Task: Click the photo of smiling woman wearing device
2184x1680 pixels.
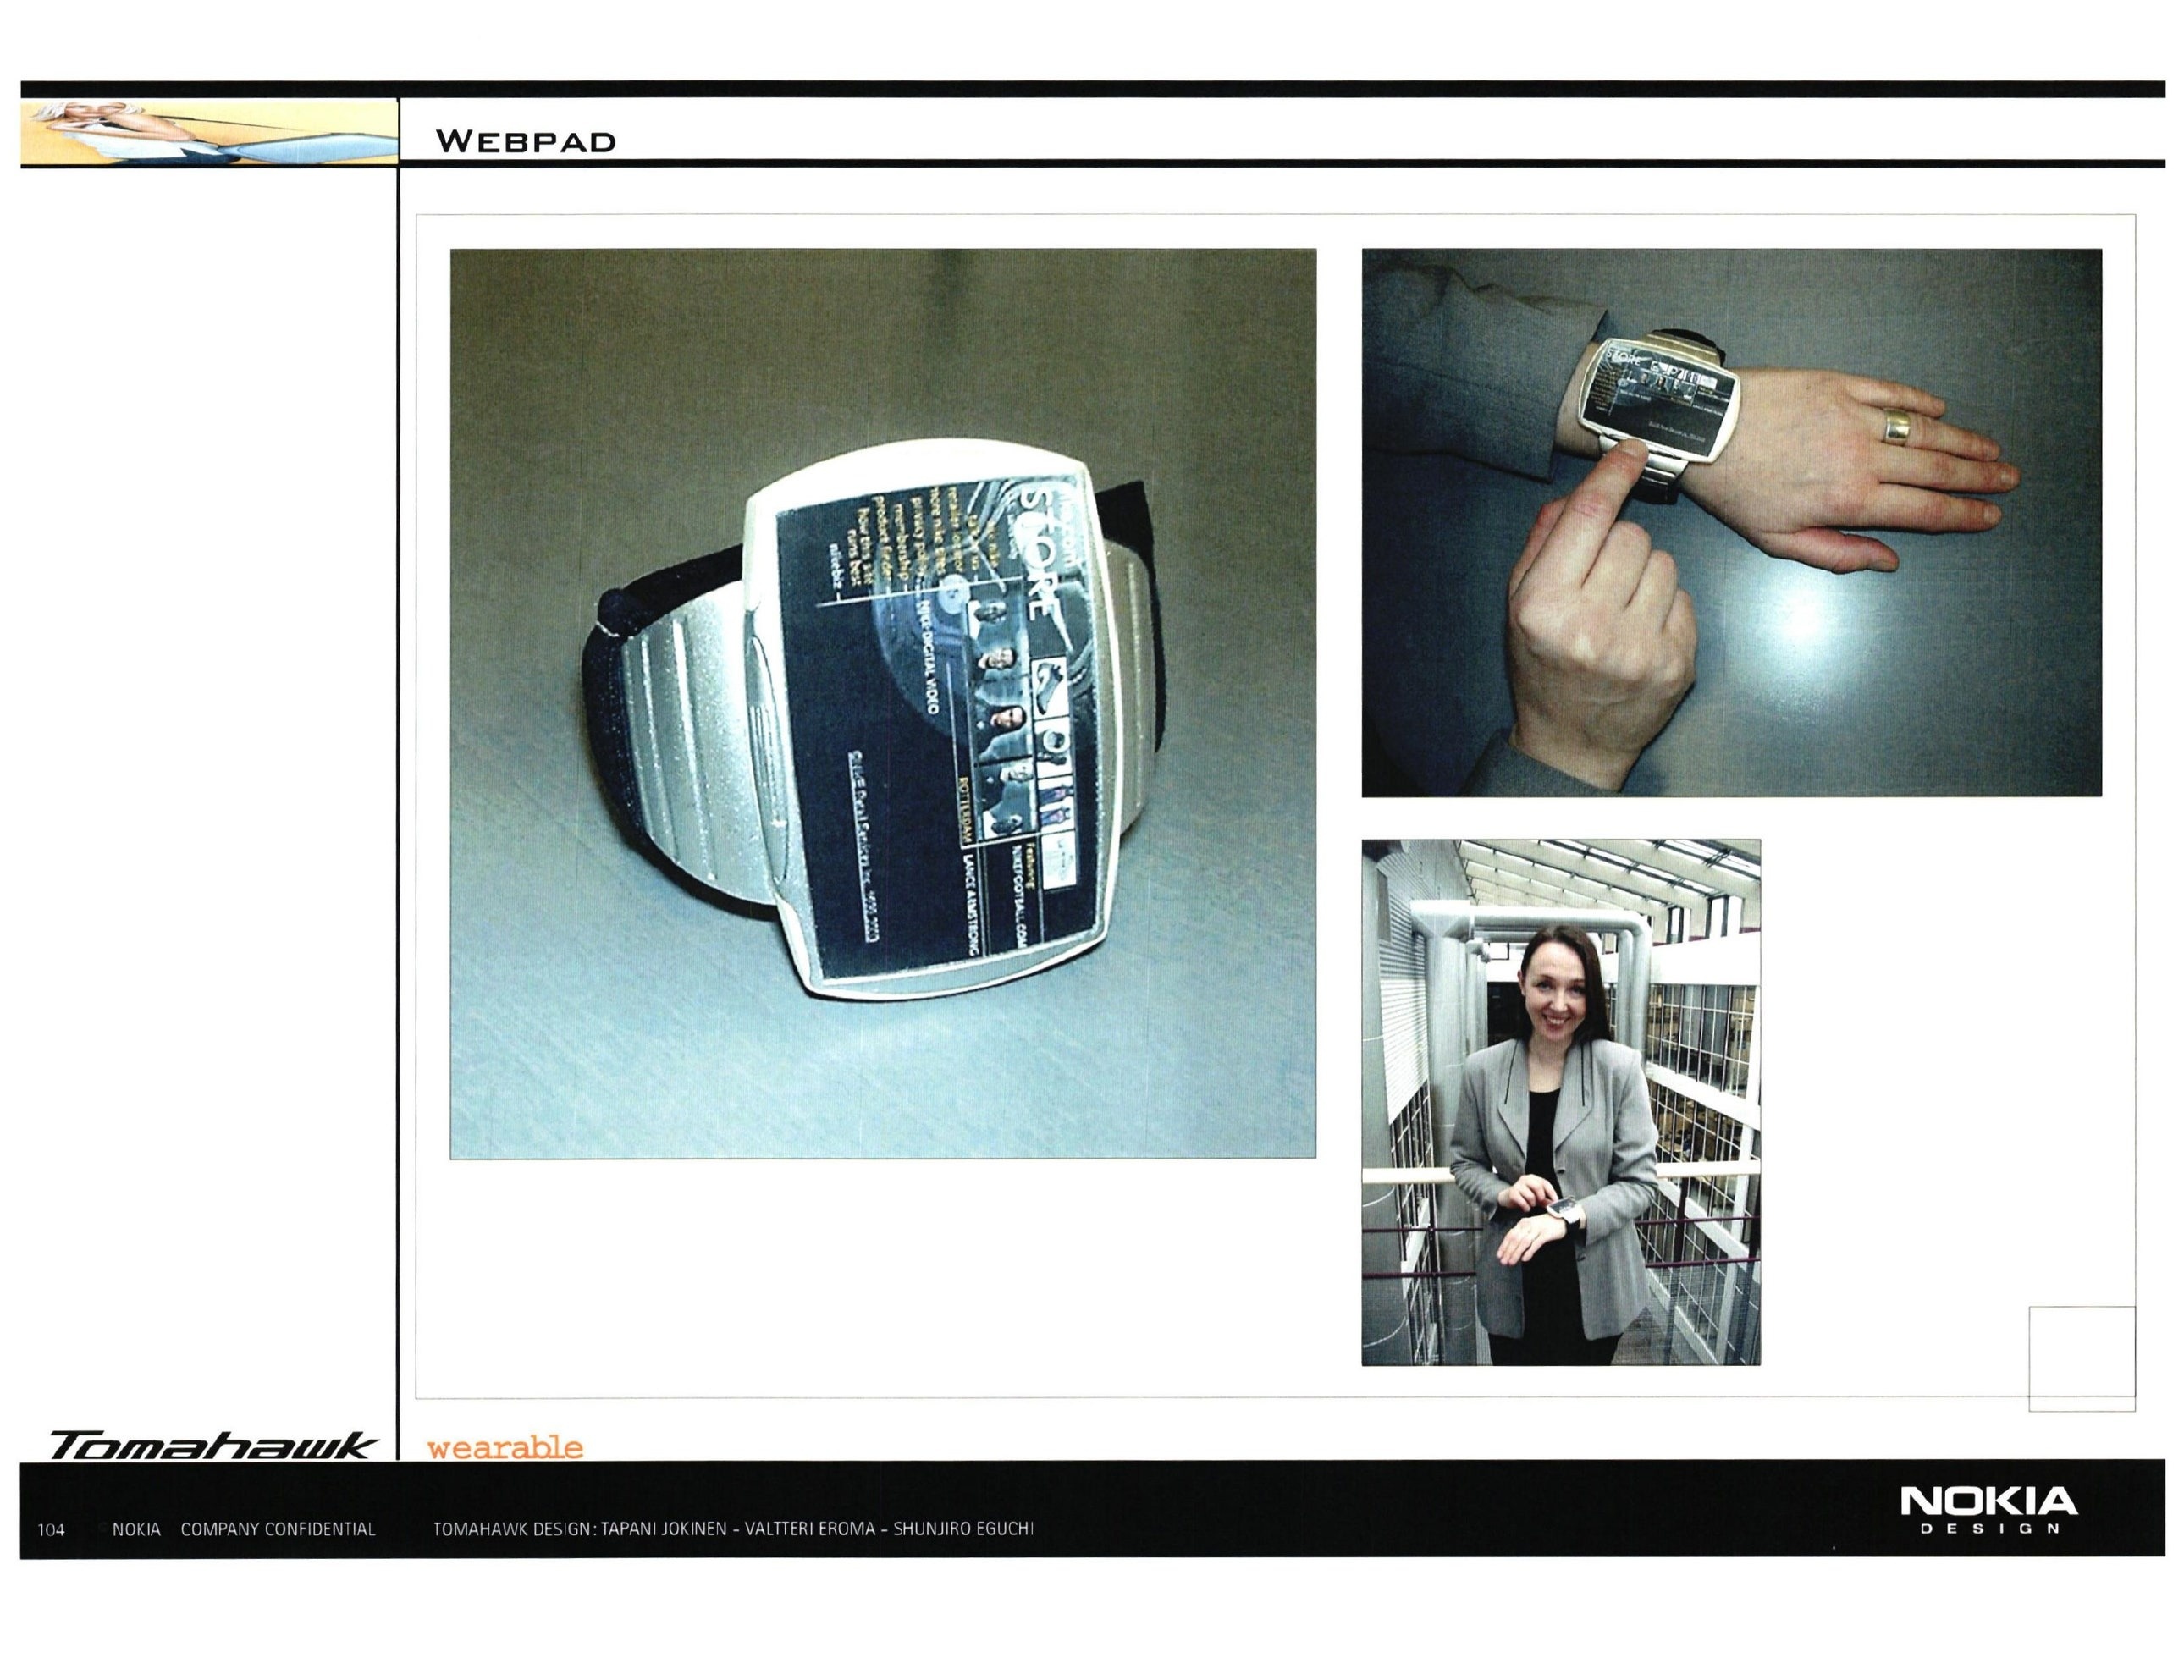Action: click(1561, 1102)
